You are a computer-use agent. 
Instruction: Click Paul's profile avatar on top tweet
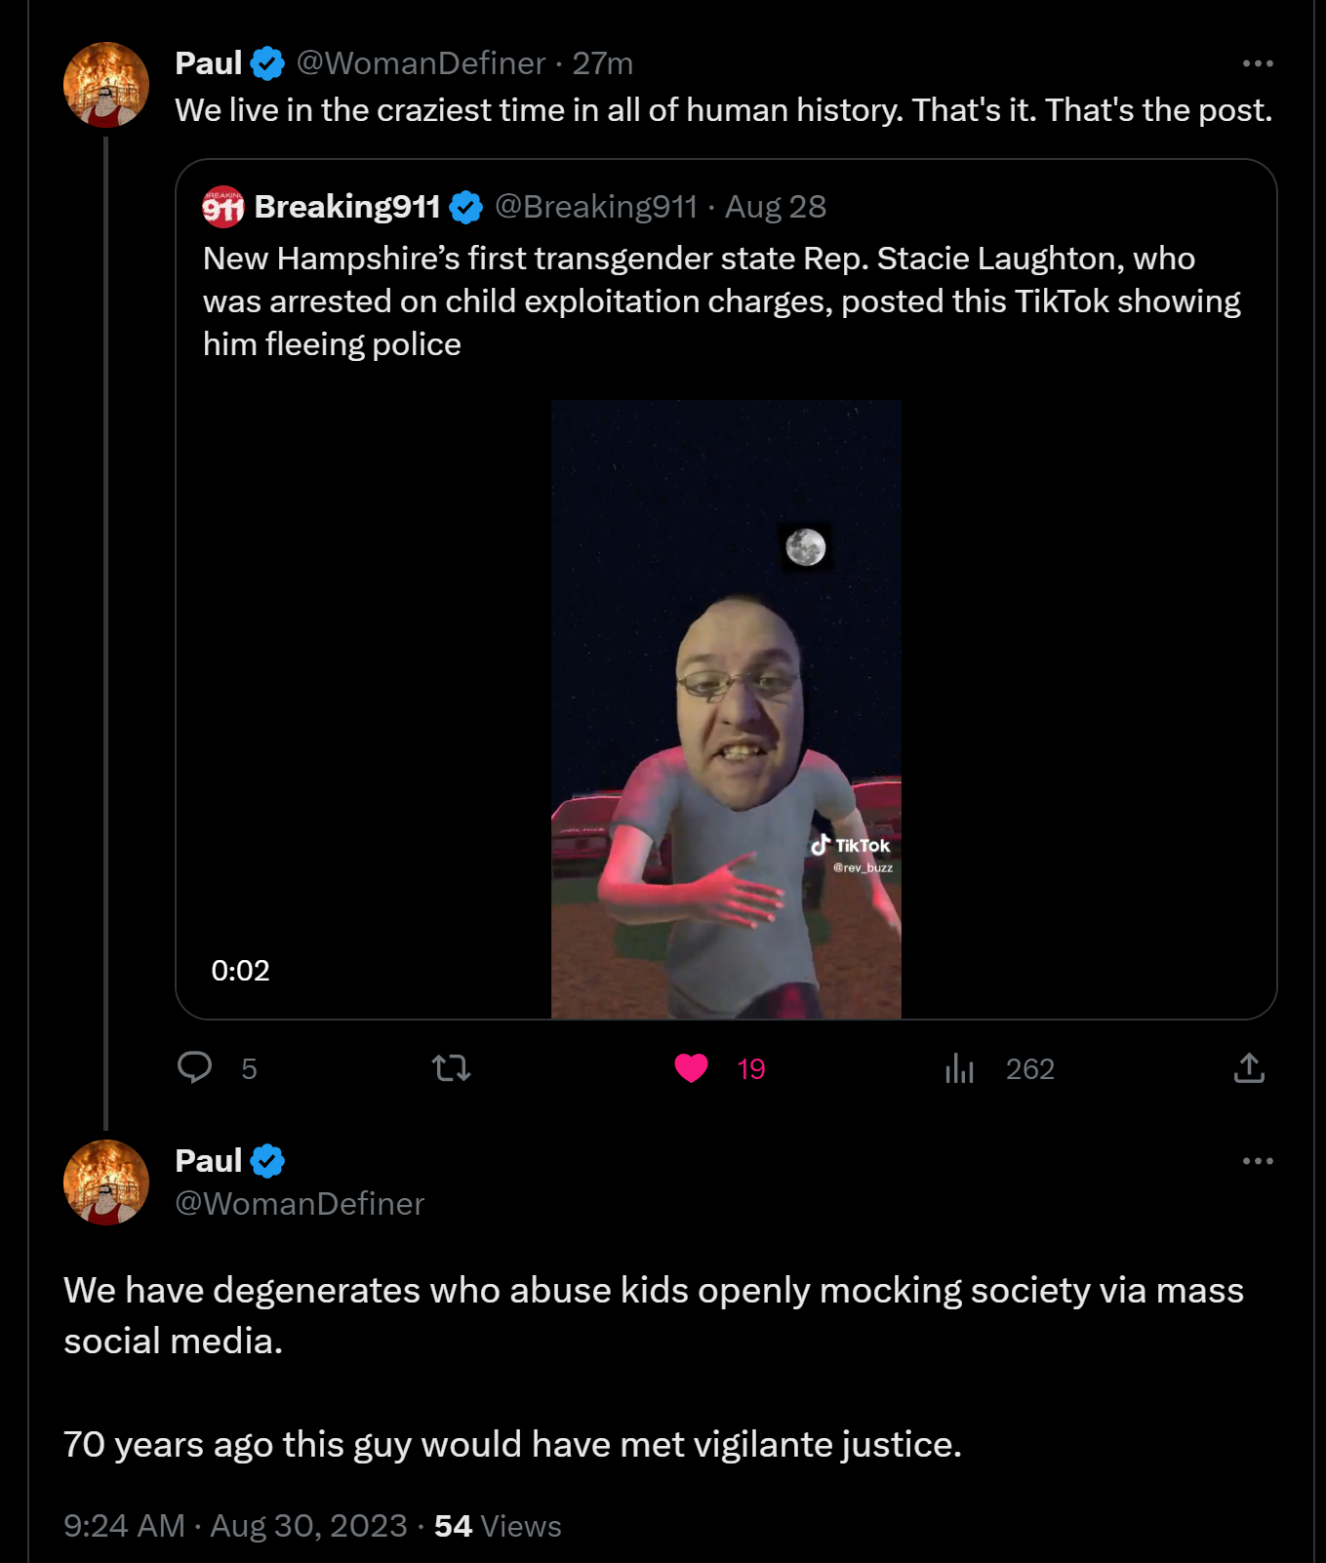106,85
